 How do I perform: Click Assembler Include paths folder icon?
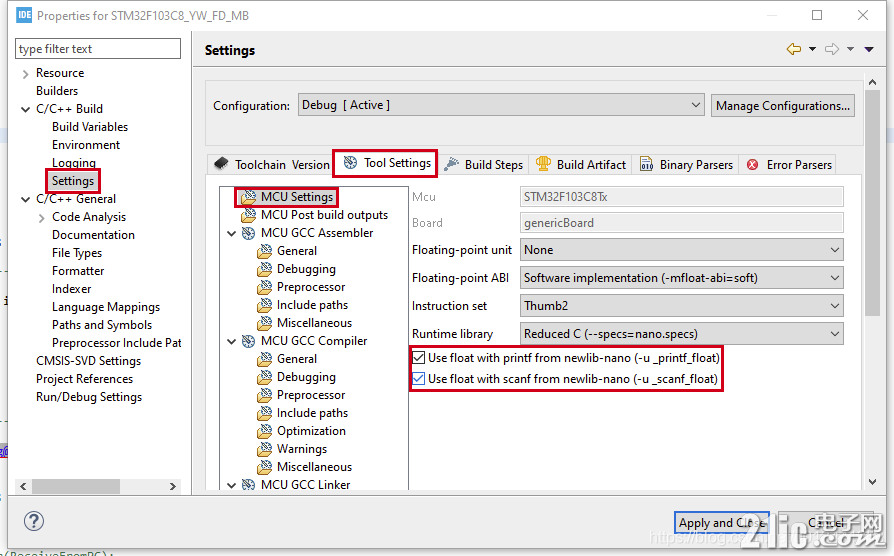coord(264,305)
